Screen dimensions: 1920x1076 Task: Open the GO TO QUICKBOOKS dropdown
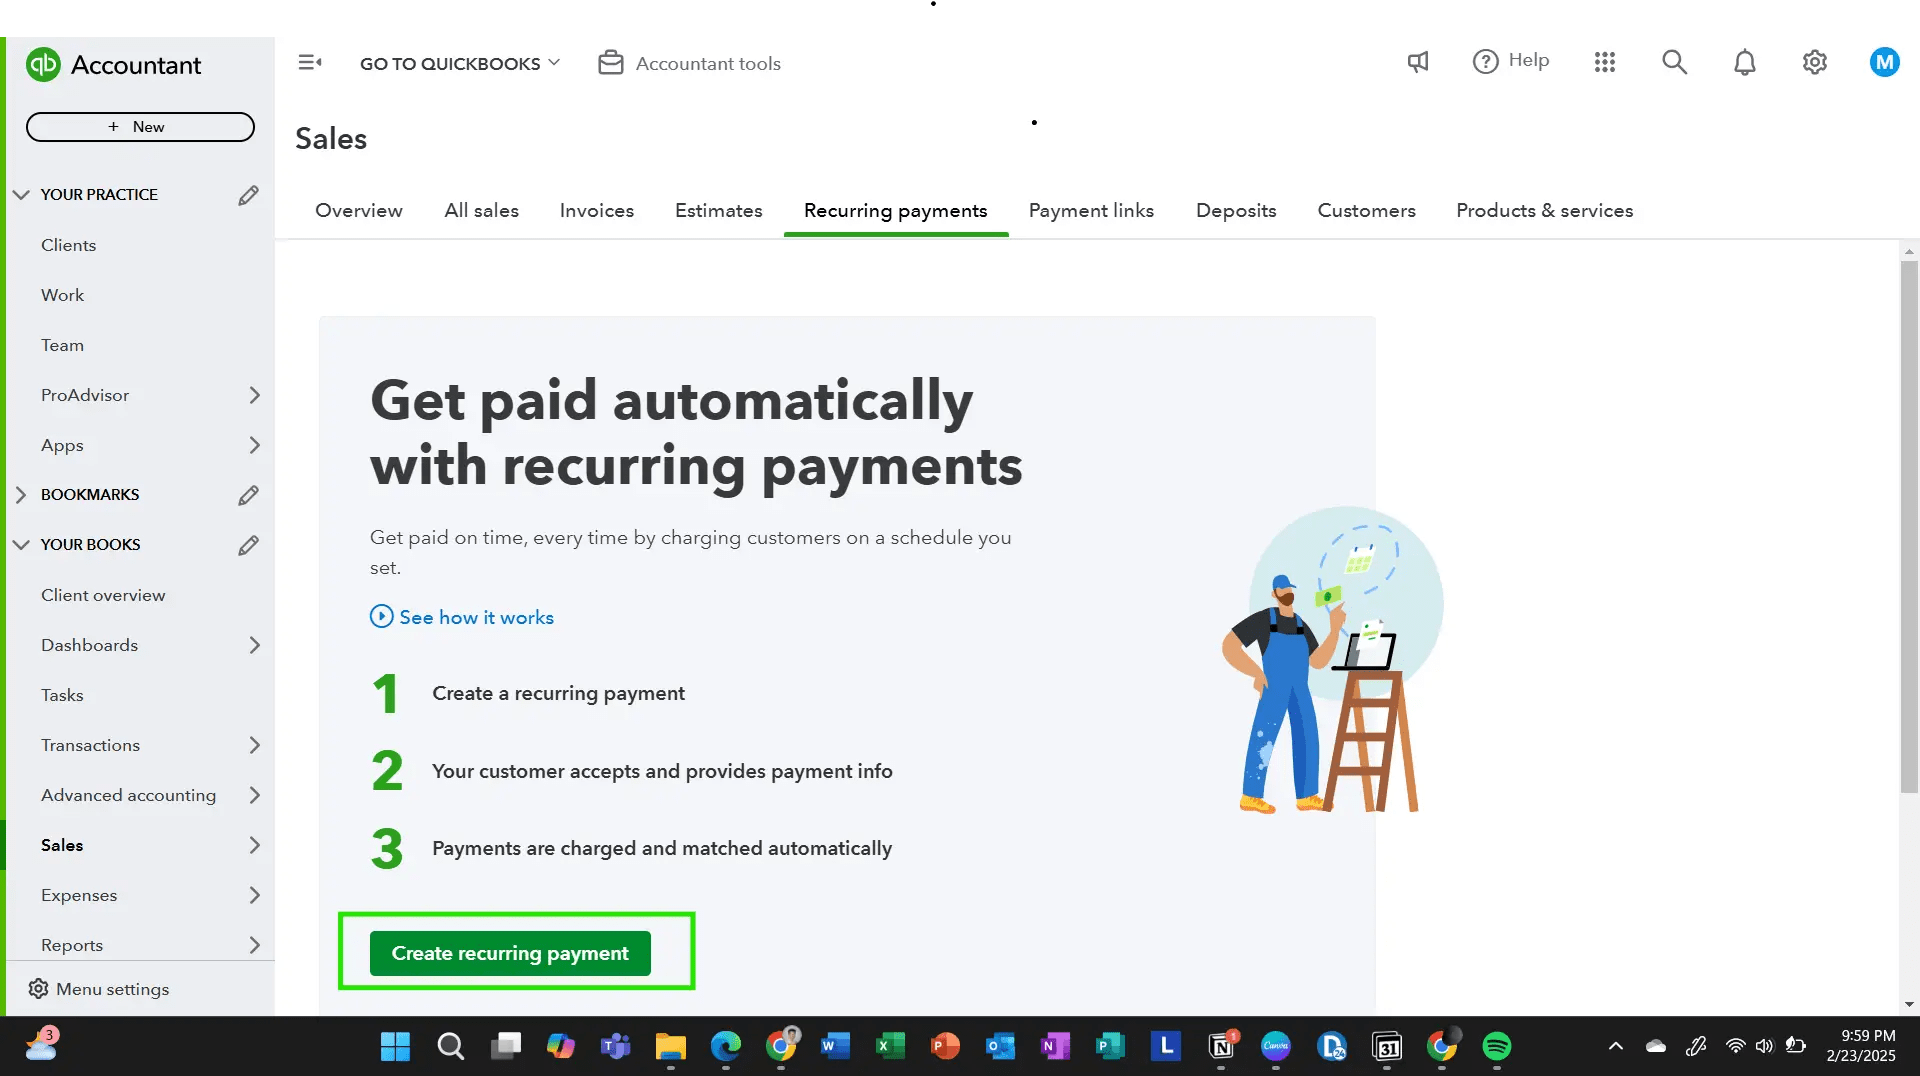point(460,63)
